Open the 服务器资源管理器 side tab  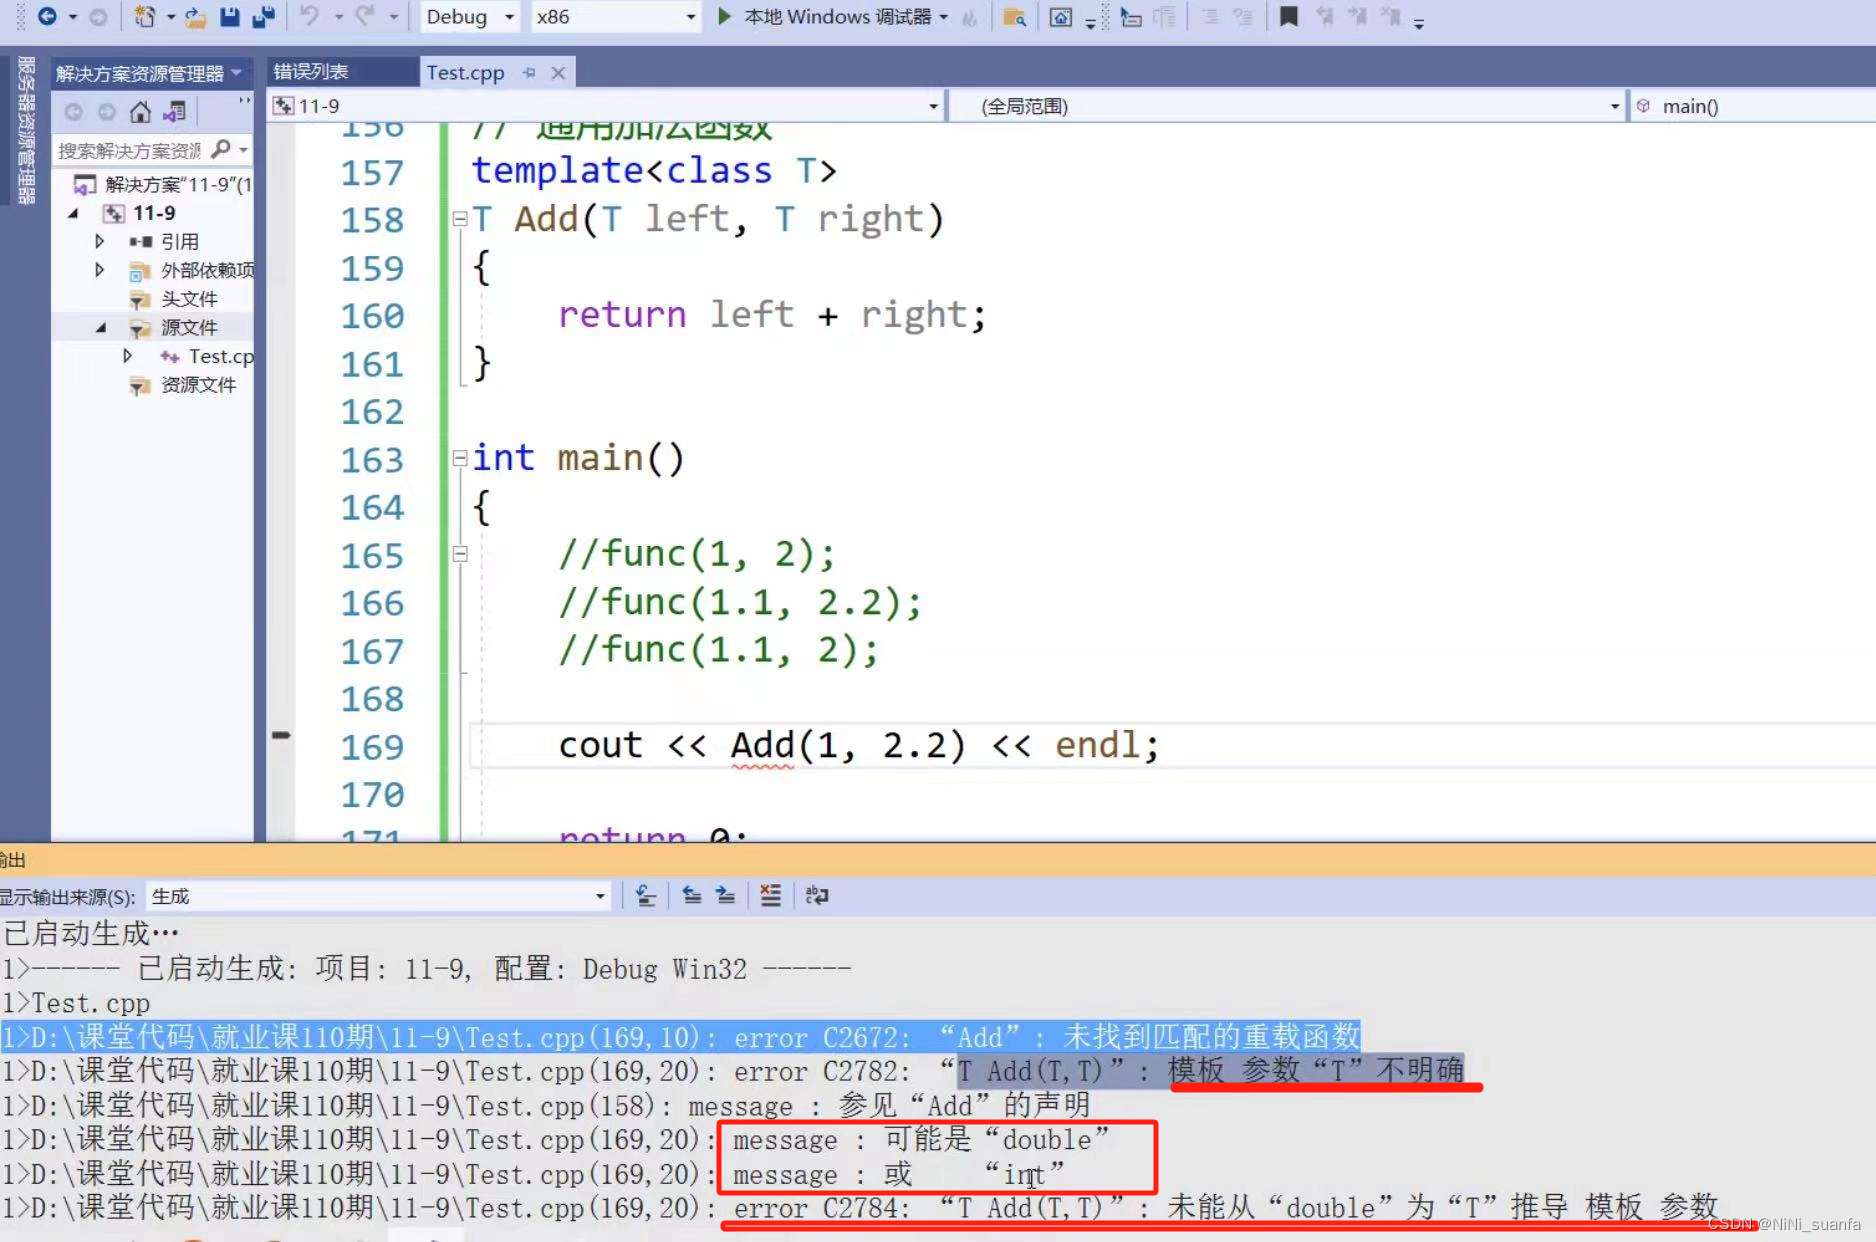click(x=26, y=130)
